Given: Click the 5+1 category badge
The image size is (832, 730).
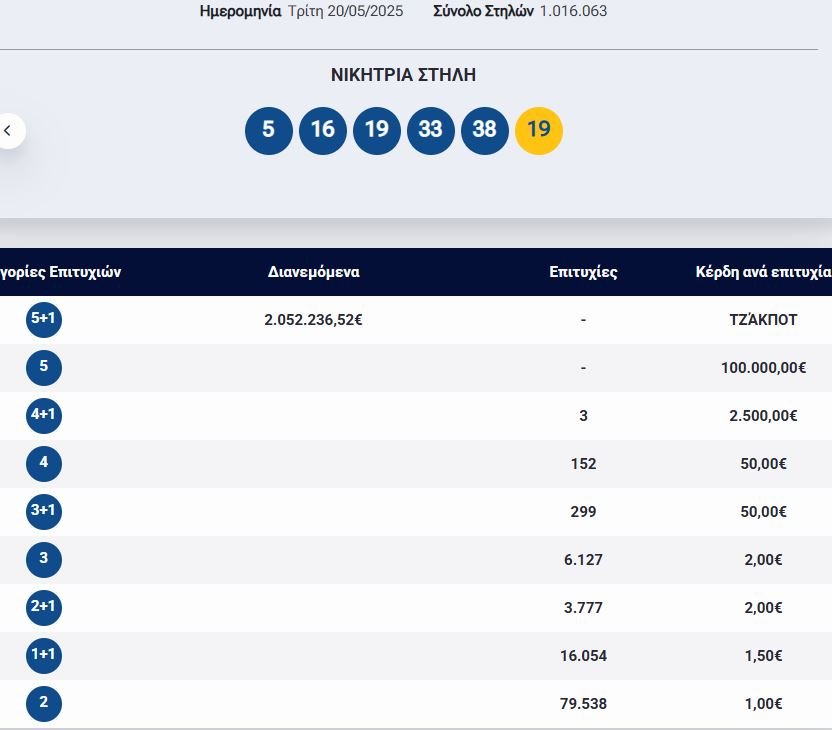Looking at the screenshot, I should pos(43,320).
